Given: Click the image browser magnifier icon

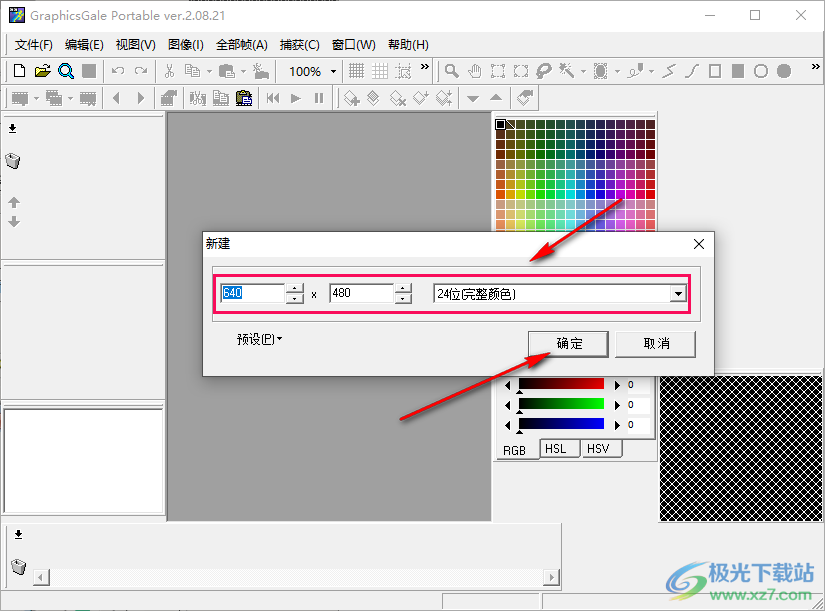Looking at the screenshot, I should click(66, 71).
